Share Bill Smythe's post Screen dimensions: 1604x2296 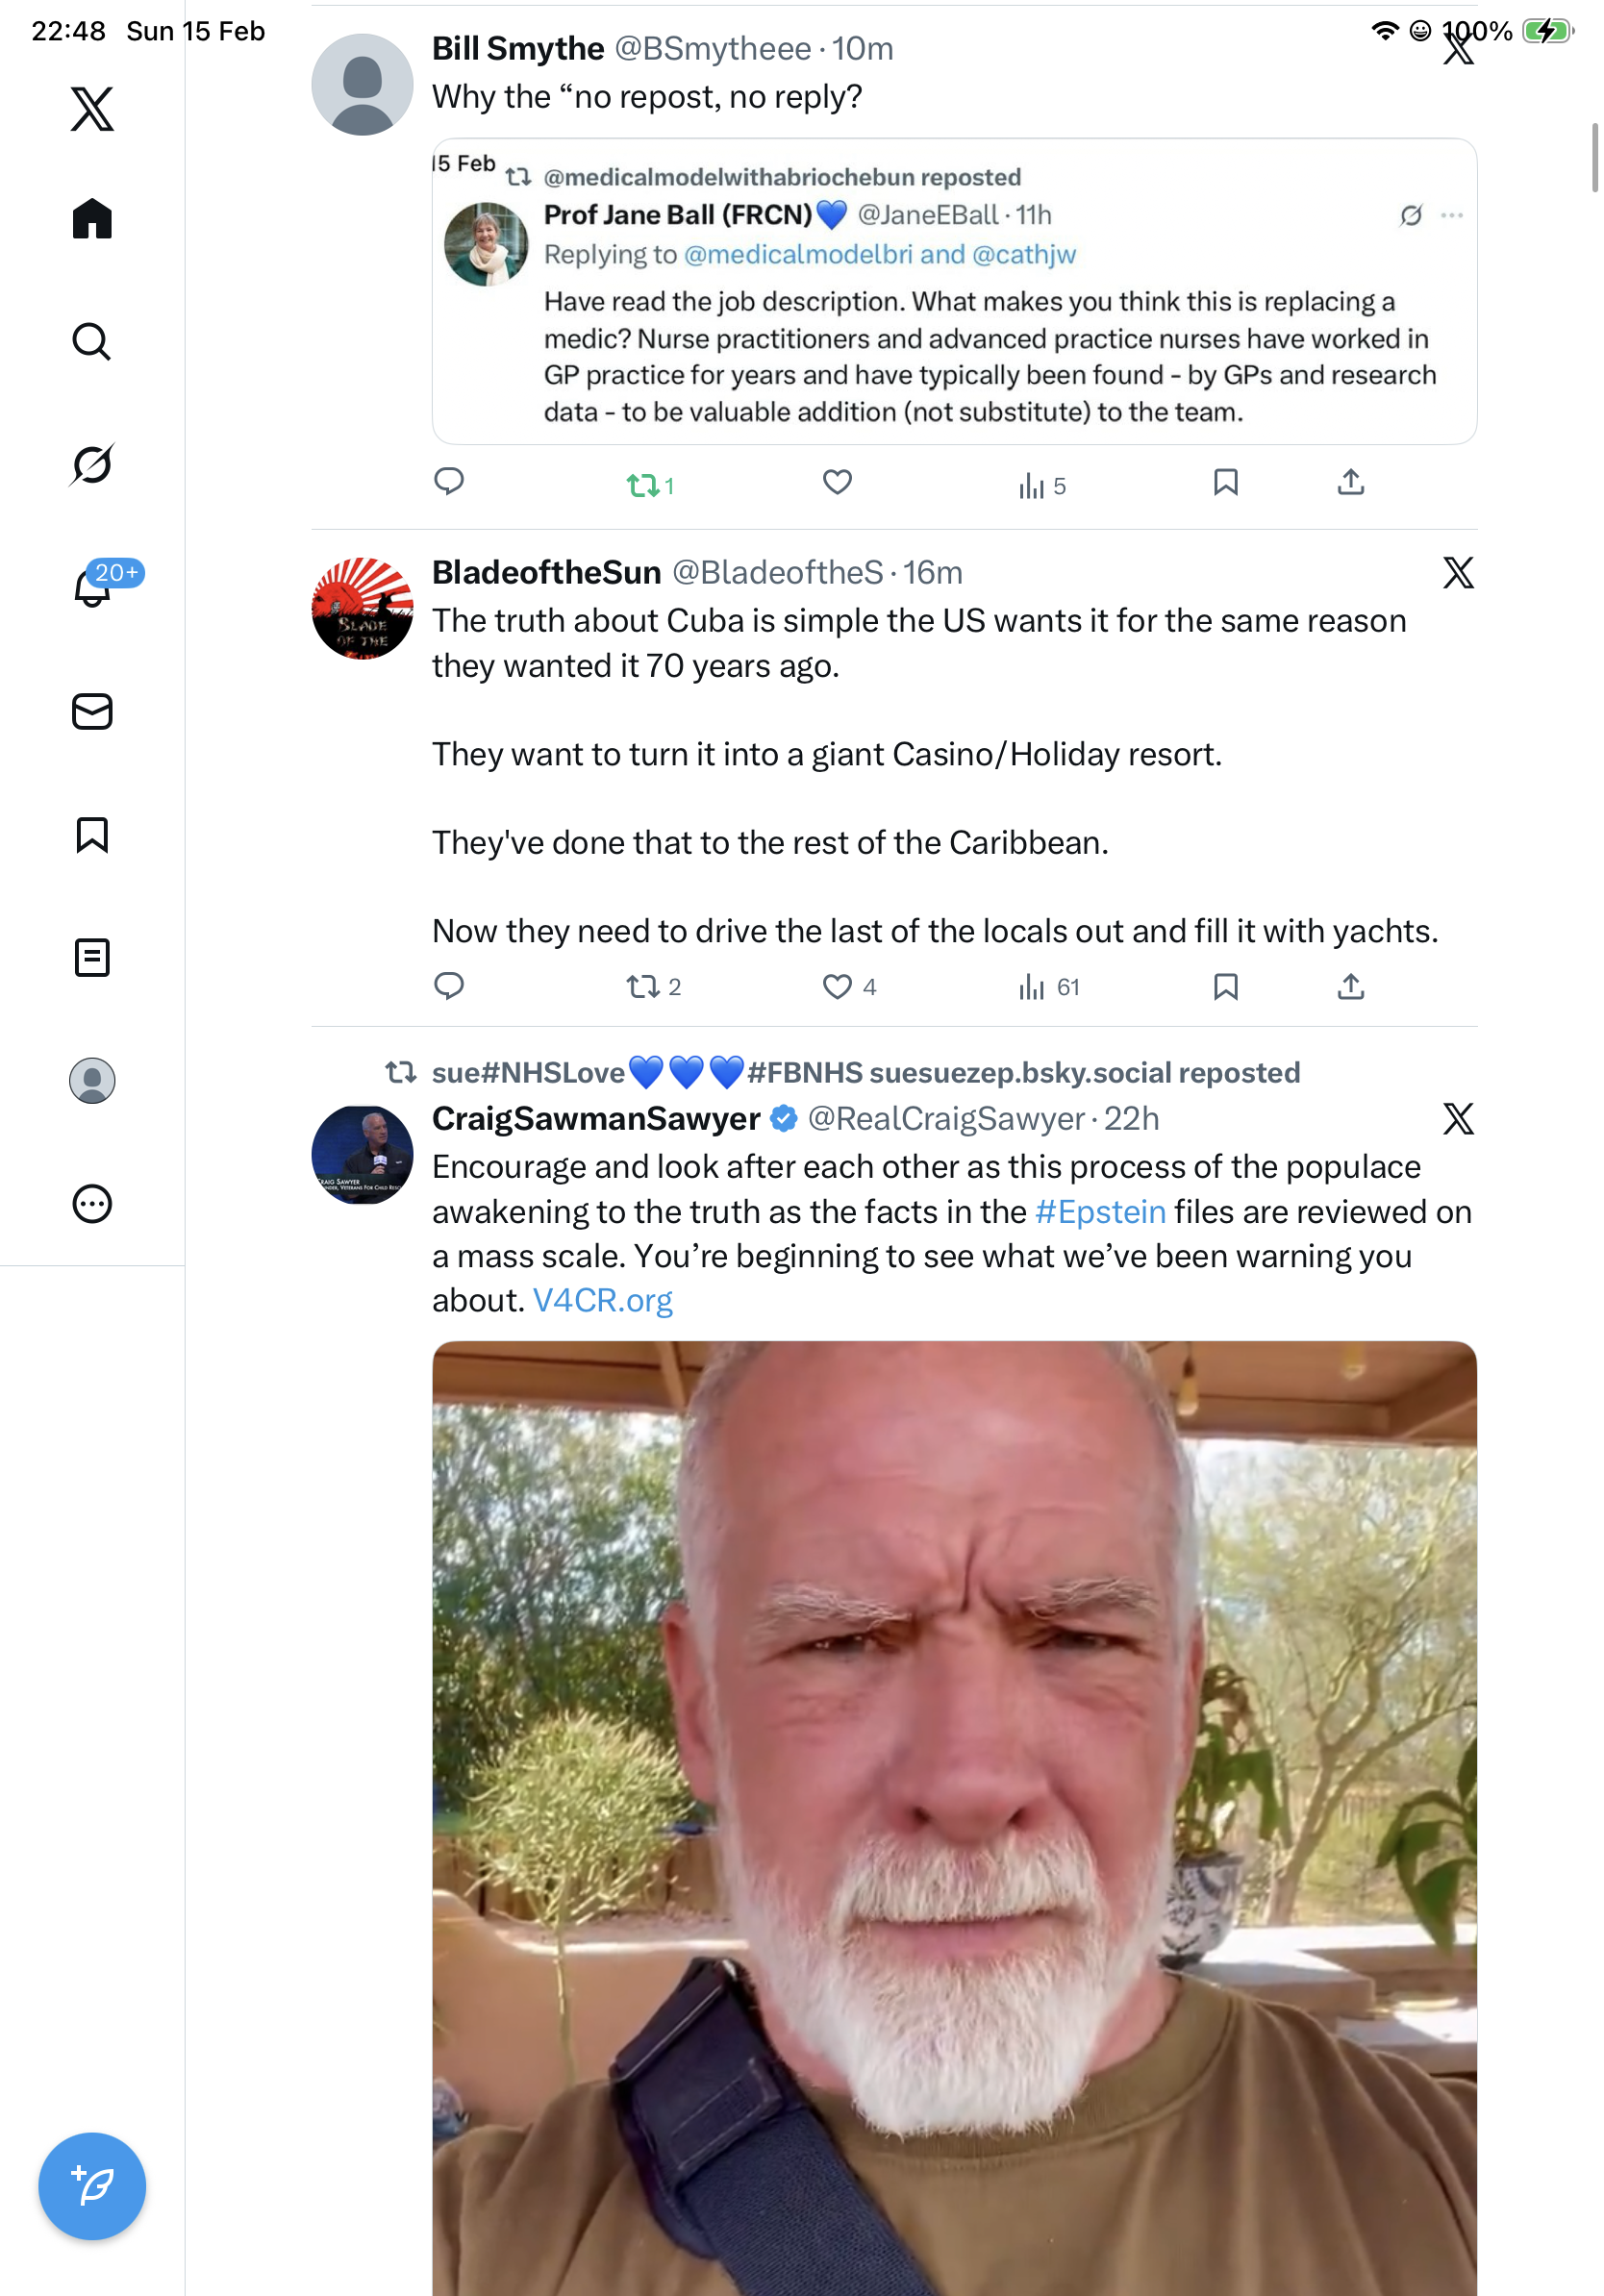pos(1350,483)
